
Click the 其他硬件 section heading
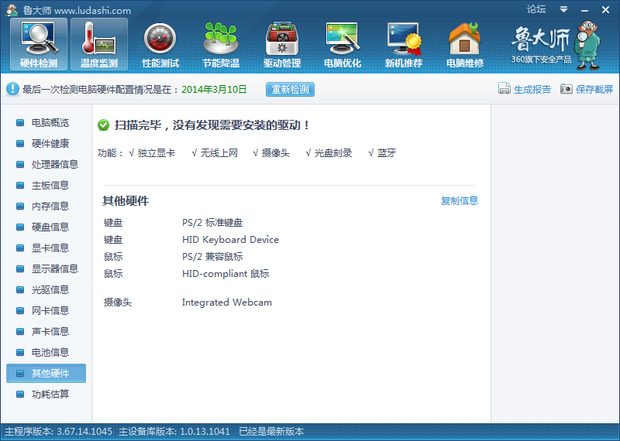[126, 201]
